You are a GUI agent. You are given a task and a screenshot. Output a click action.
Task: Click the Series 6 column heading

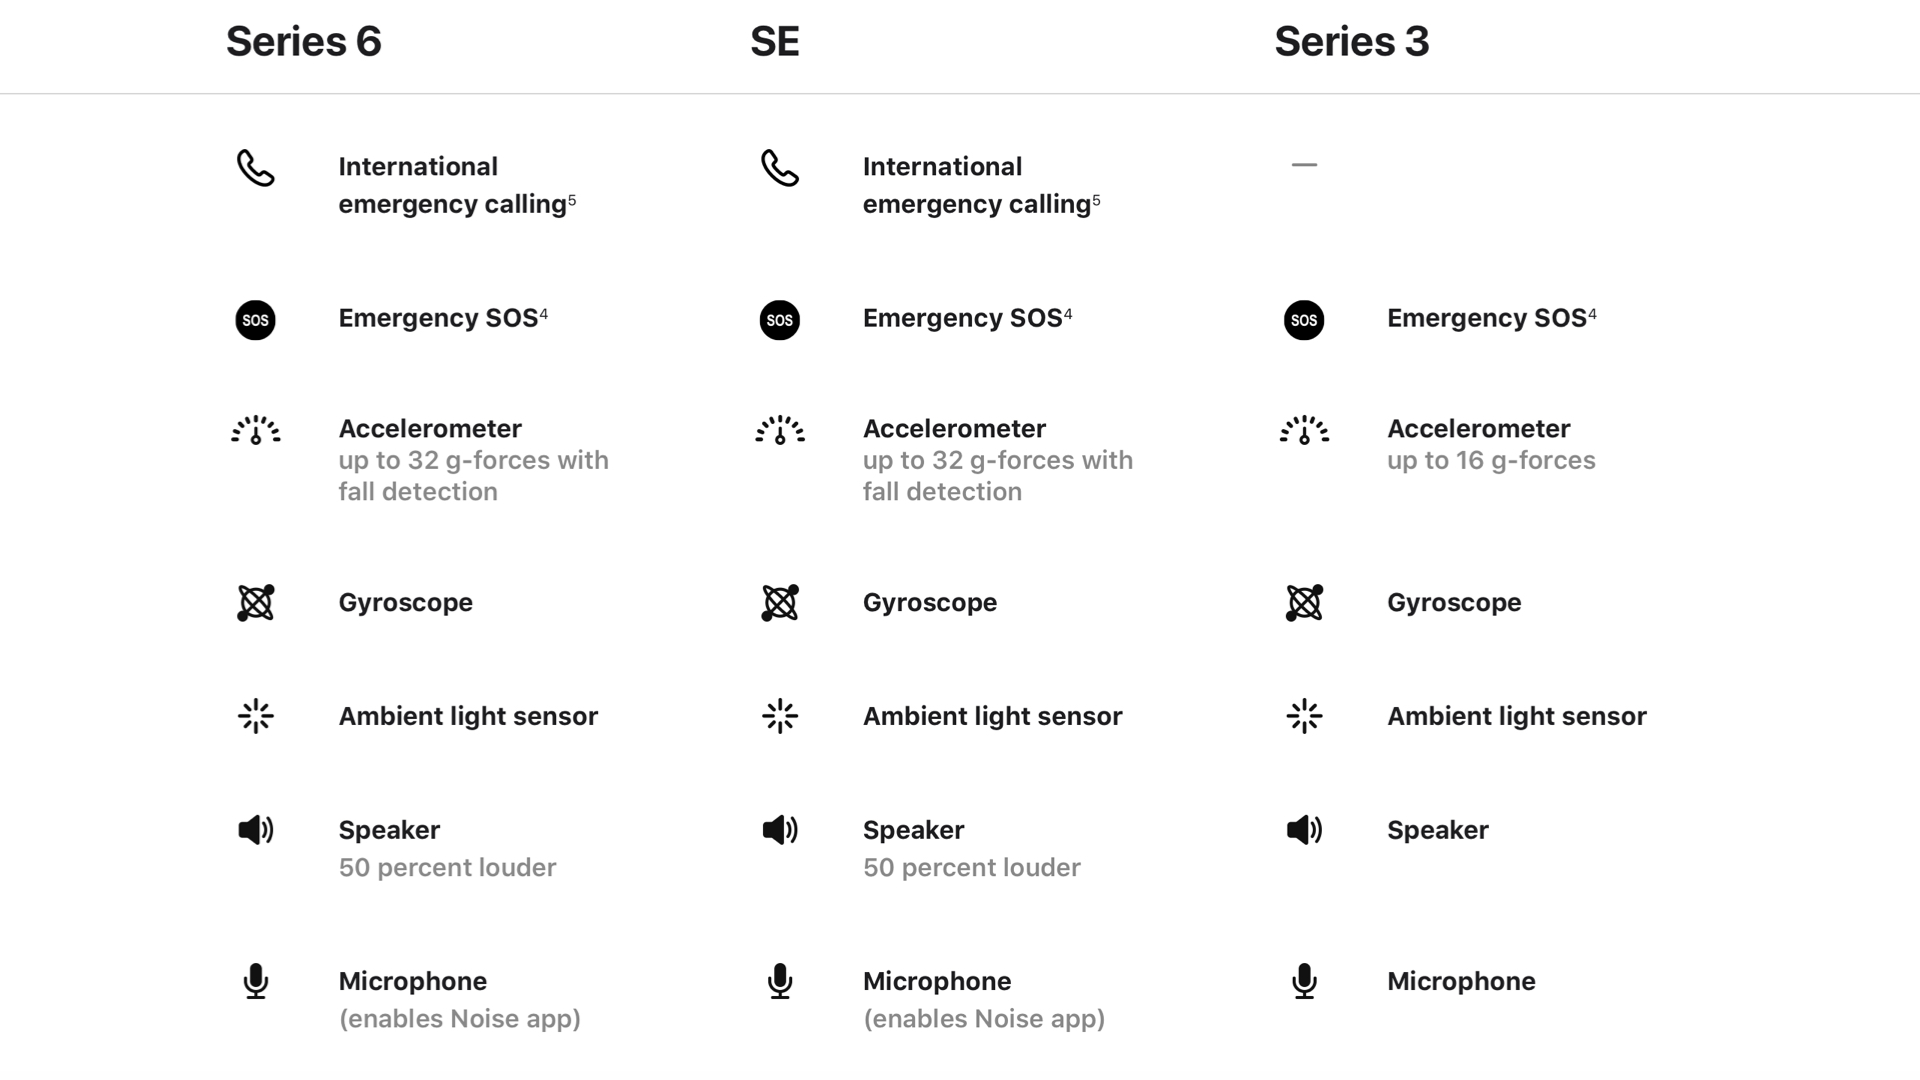coord(303,42)
